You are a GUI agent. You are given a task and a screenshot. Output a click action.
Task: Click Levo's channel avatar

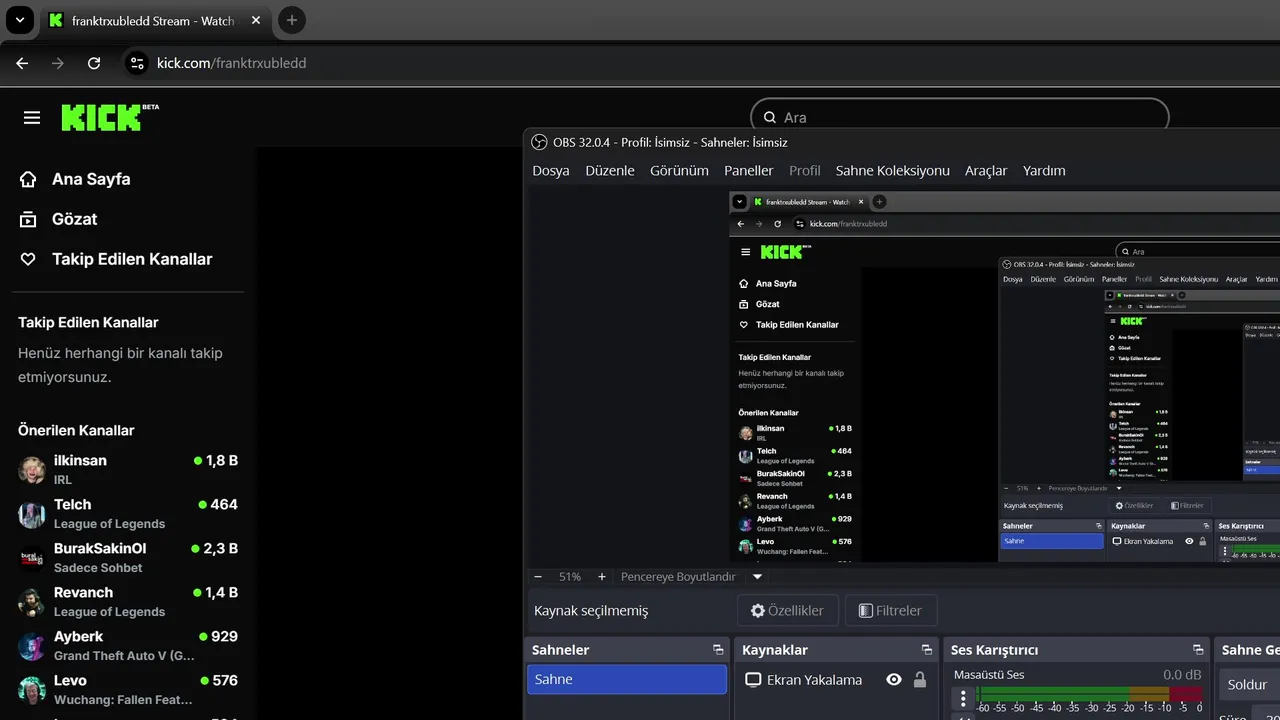(32, 690)
